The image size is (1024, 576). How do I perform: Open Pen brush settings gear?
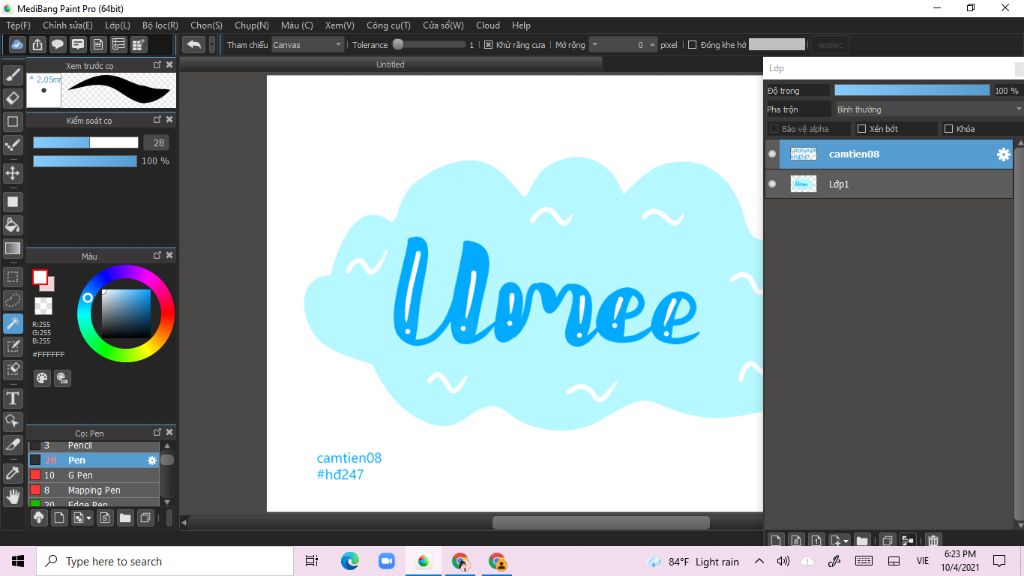[152, 460]
